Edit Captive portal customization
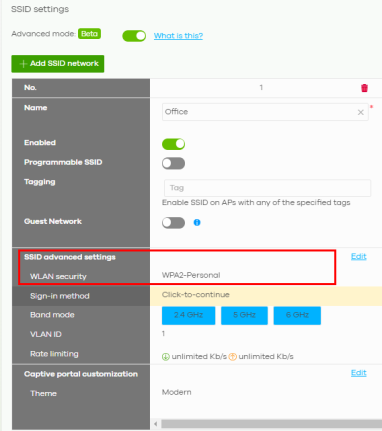This screenshot has width=382, height=431. pos(359,373)
